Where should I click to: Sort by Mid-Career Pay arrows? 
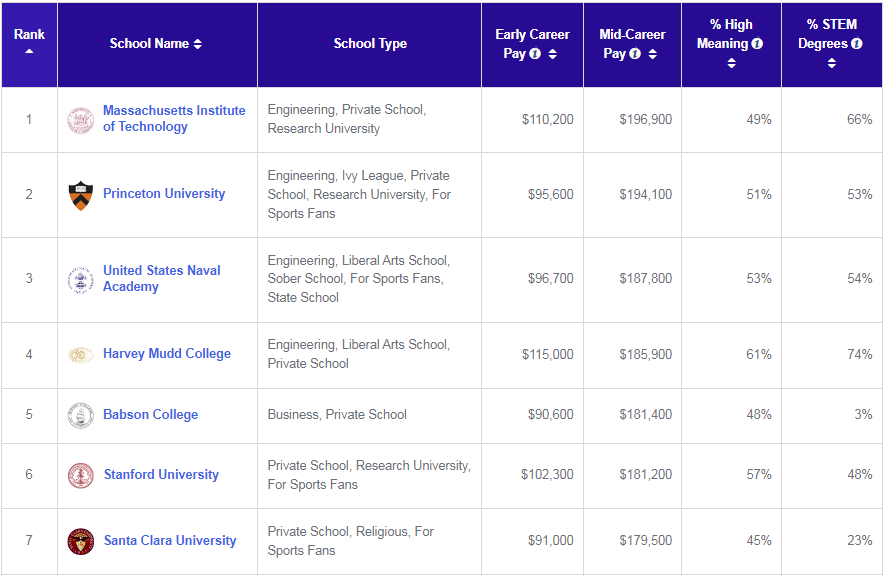[x=652, y=54]
